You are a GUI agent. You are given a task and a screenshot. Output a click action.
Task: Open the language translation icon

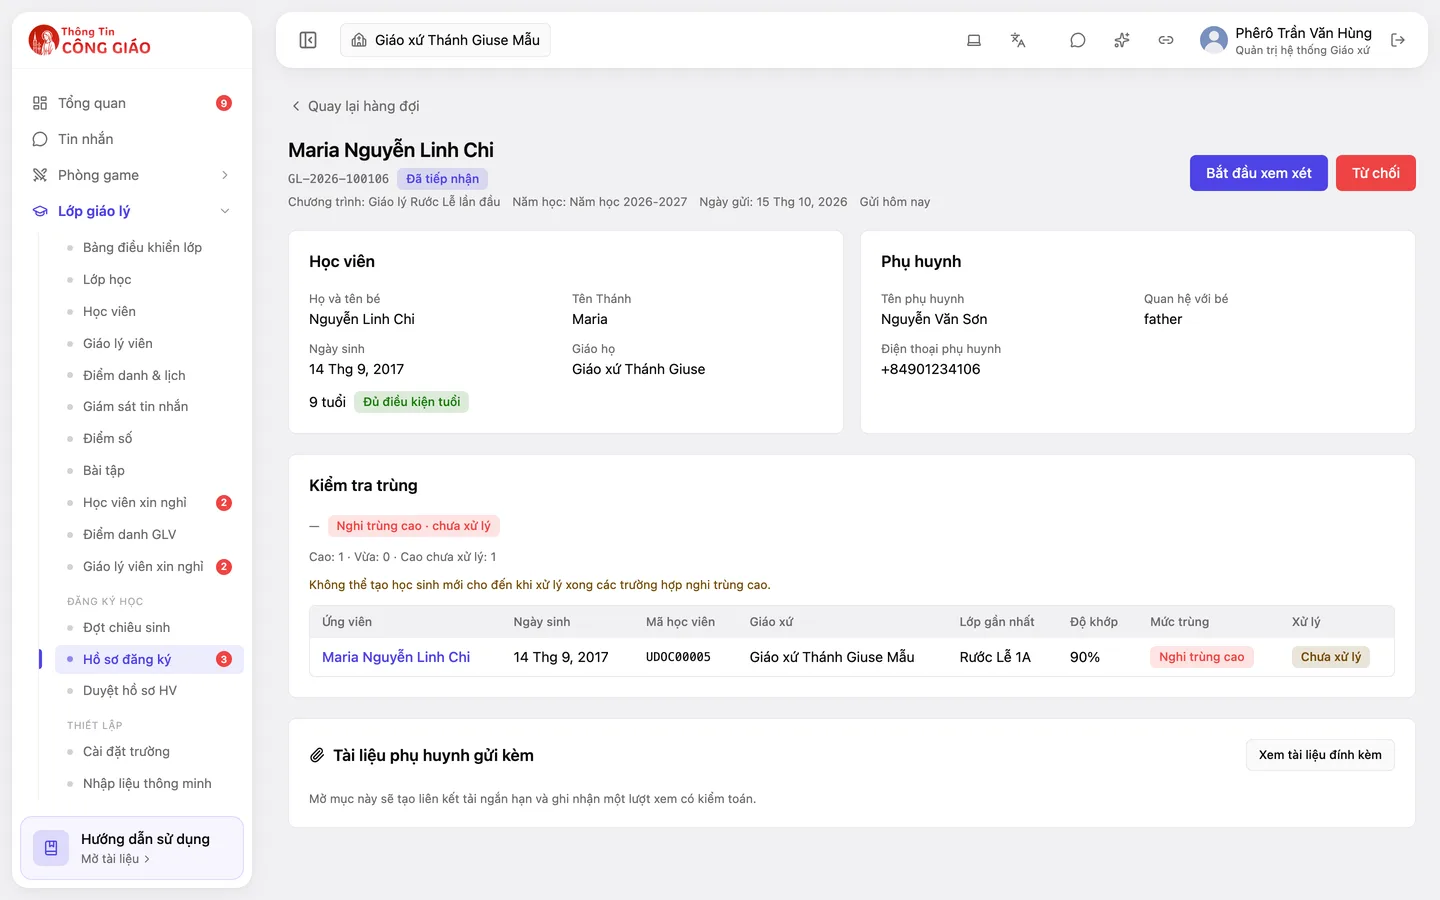point(1018,40)
